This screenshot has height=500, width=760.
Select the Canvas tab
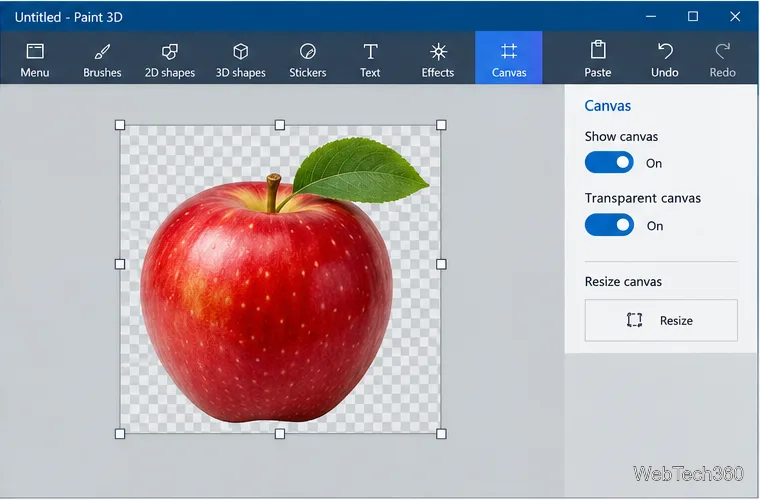(x=508, y=58)
